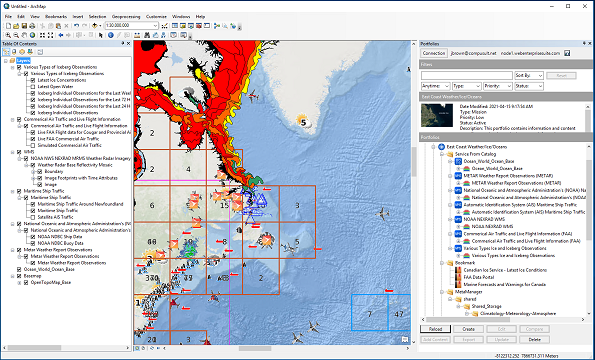Open the Sort By dropdown
The image size is (595, 360).
[x=529, y=75]
